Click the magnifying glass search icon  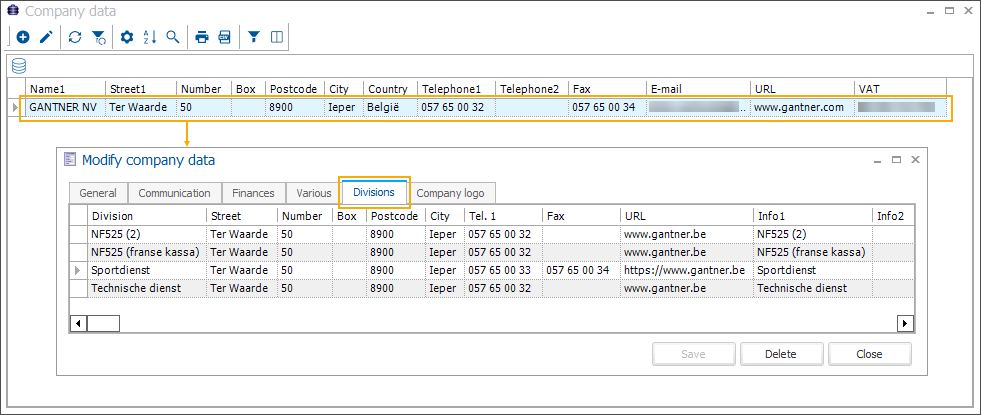(x=173, y=38)
